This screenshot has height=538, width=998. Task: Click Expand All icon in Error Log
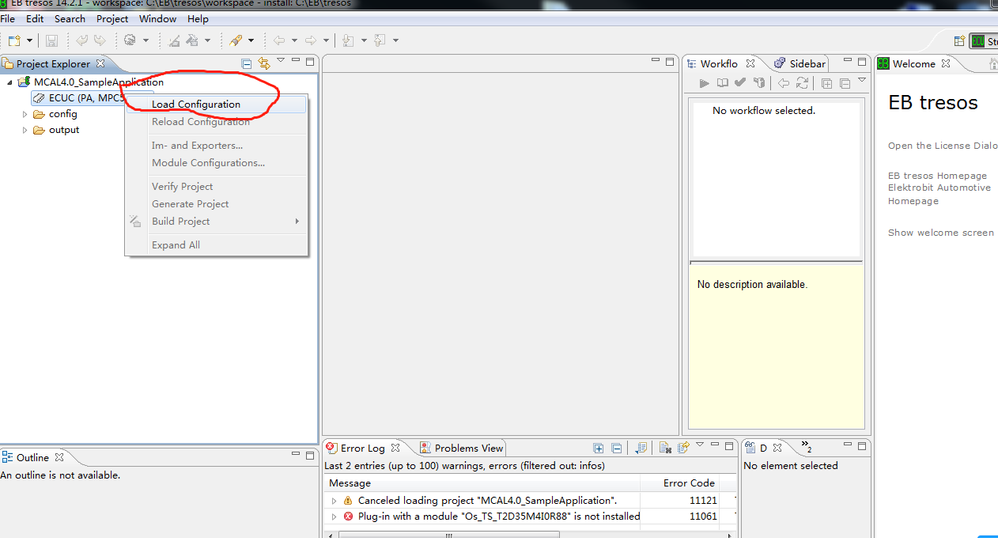(598, 448)
